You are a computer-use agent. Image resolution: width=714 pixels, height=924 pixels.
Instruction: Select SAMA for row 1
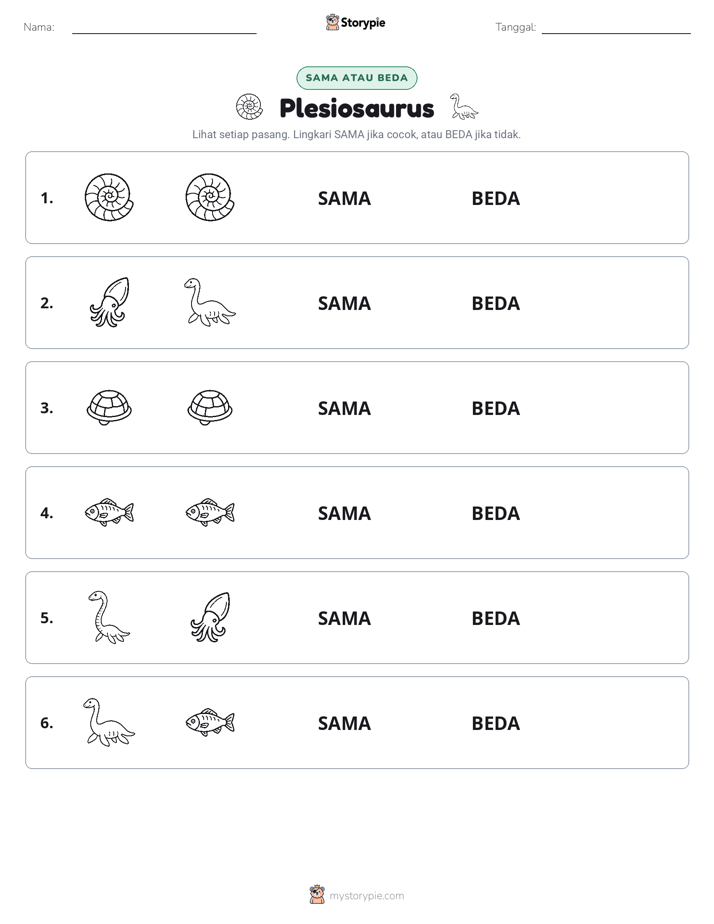[345, 199]
